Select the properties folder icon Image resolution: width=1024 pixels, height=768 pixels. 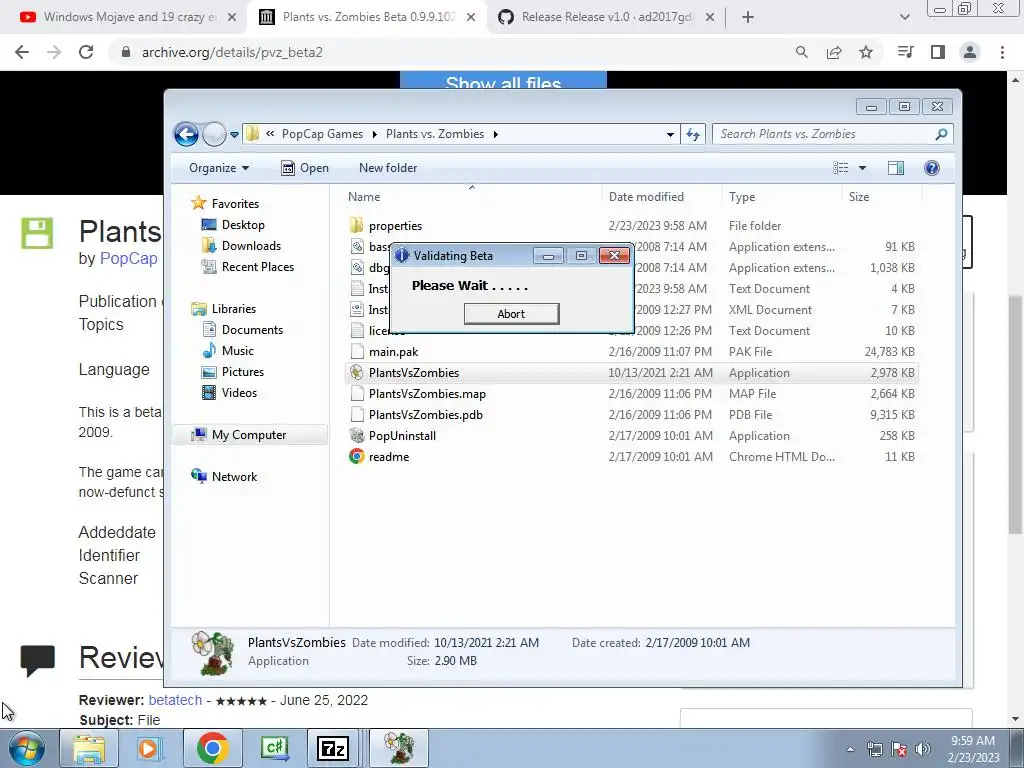(357, 226)
